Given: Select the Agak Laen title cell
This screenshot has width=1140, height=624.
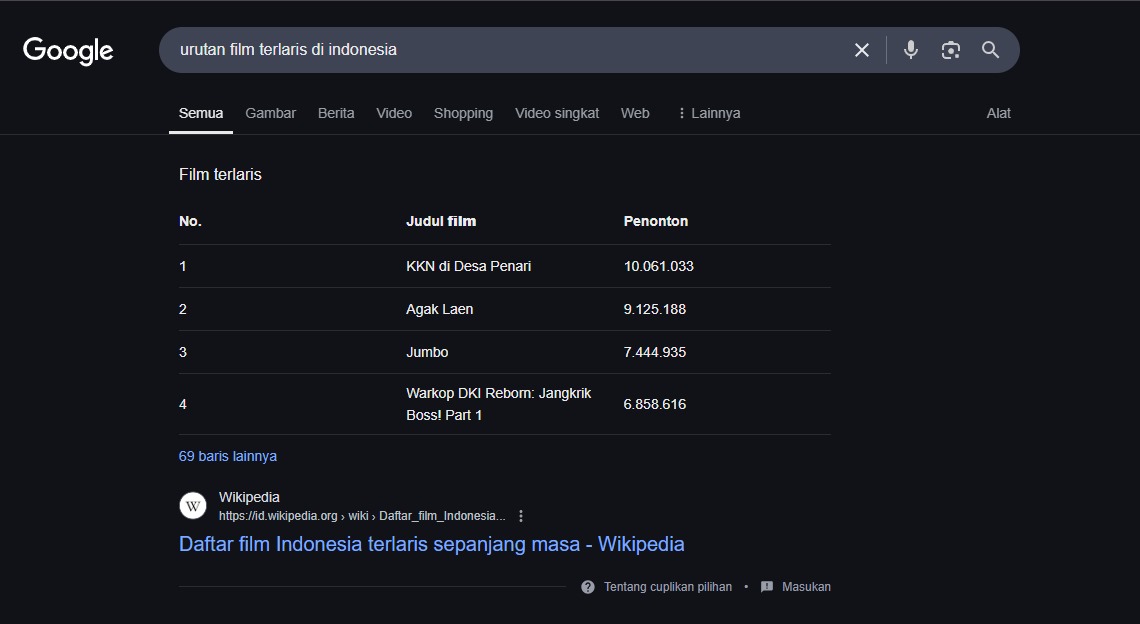Looking at the screenshot, I should coord(439,309).
